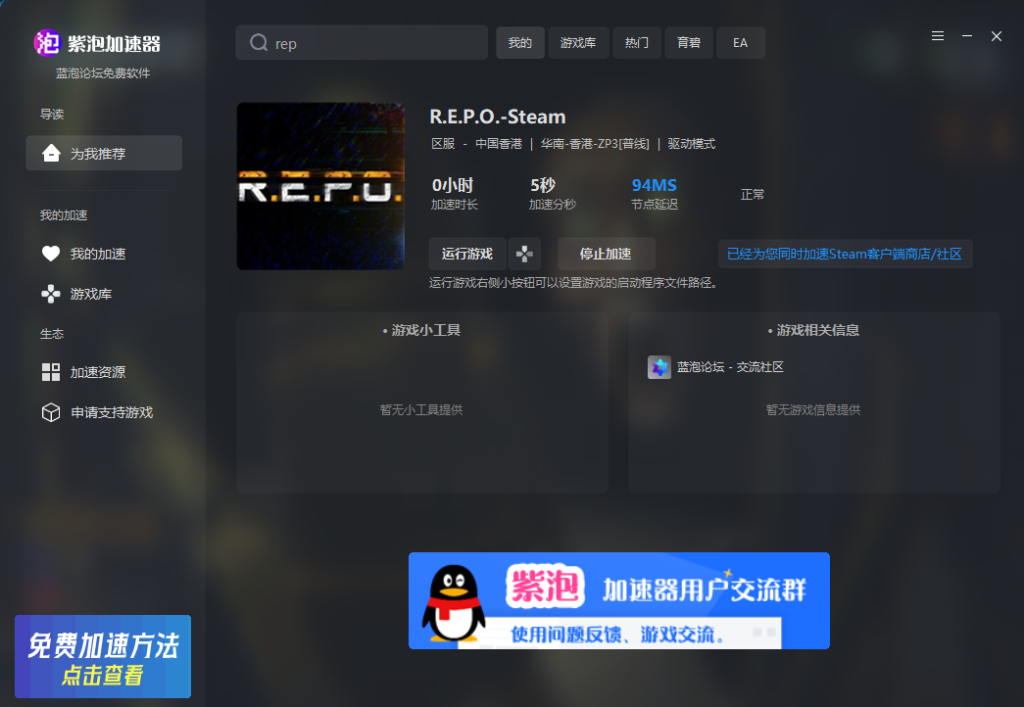Switch to the 游戏库 tab

(578, 43)
